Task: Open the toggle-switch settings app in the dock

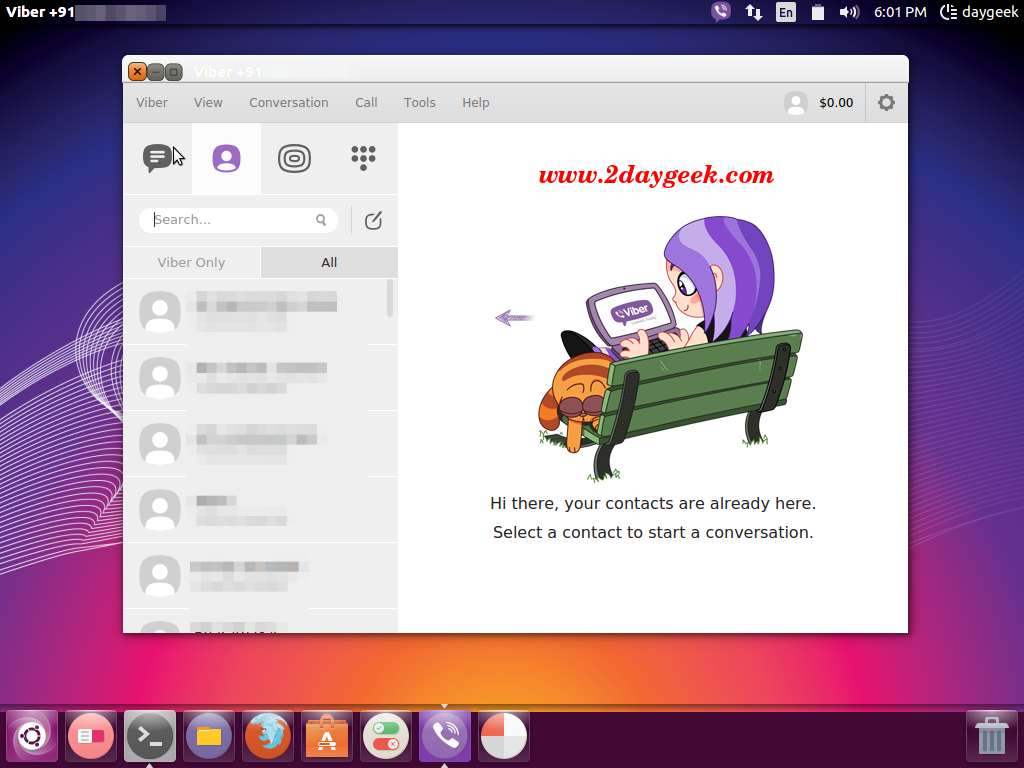Action: (x=385, y=736)
